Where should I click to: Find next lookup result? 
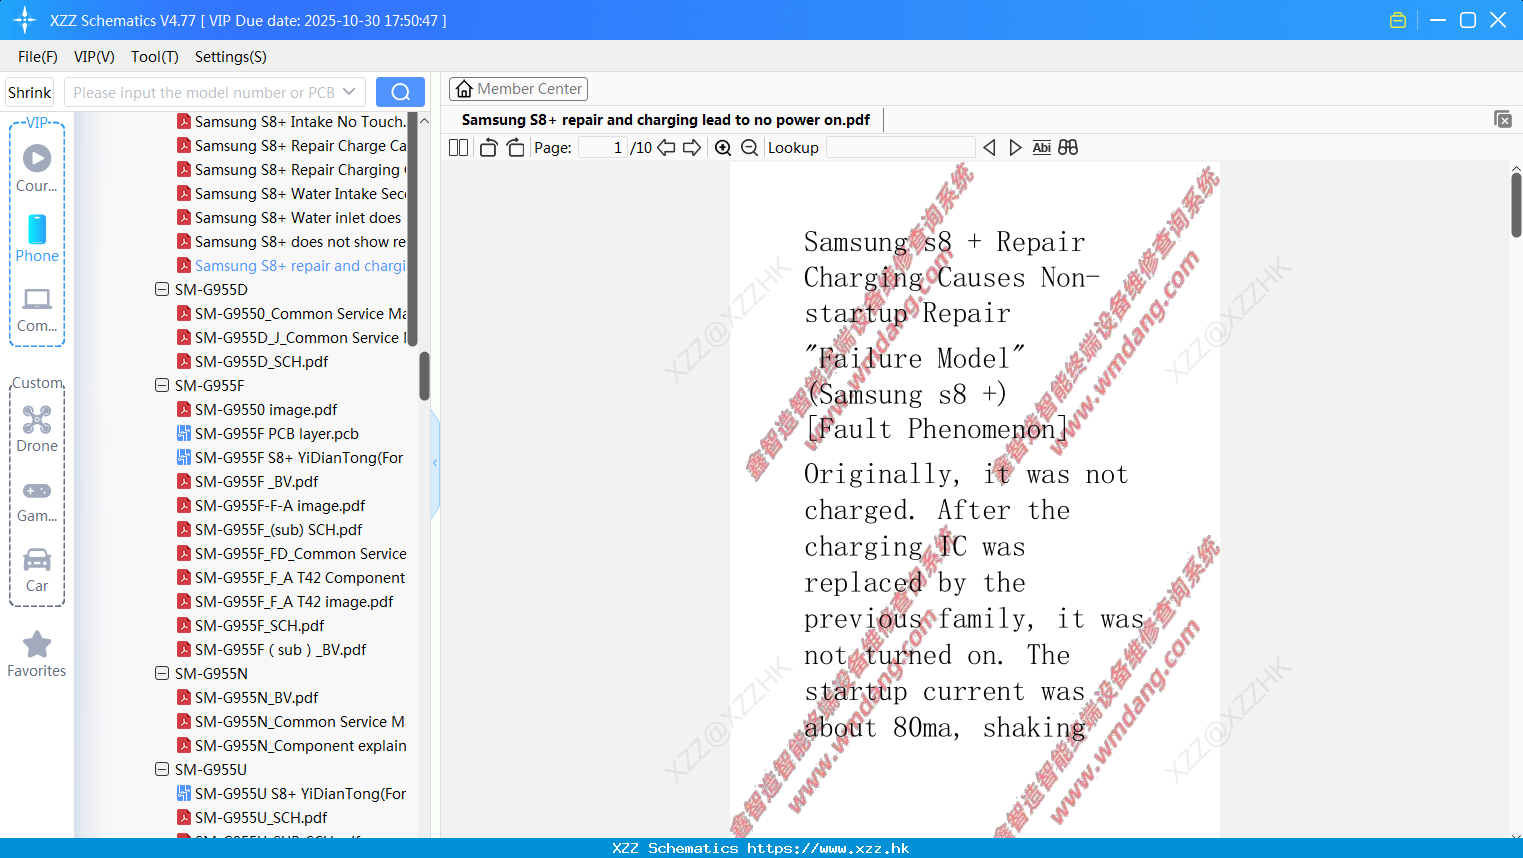1015,148
